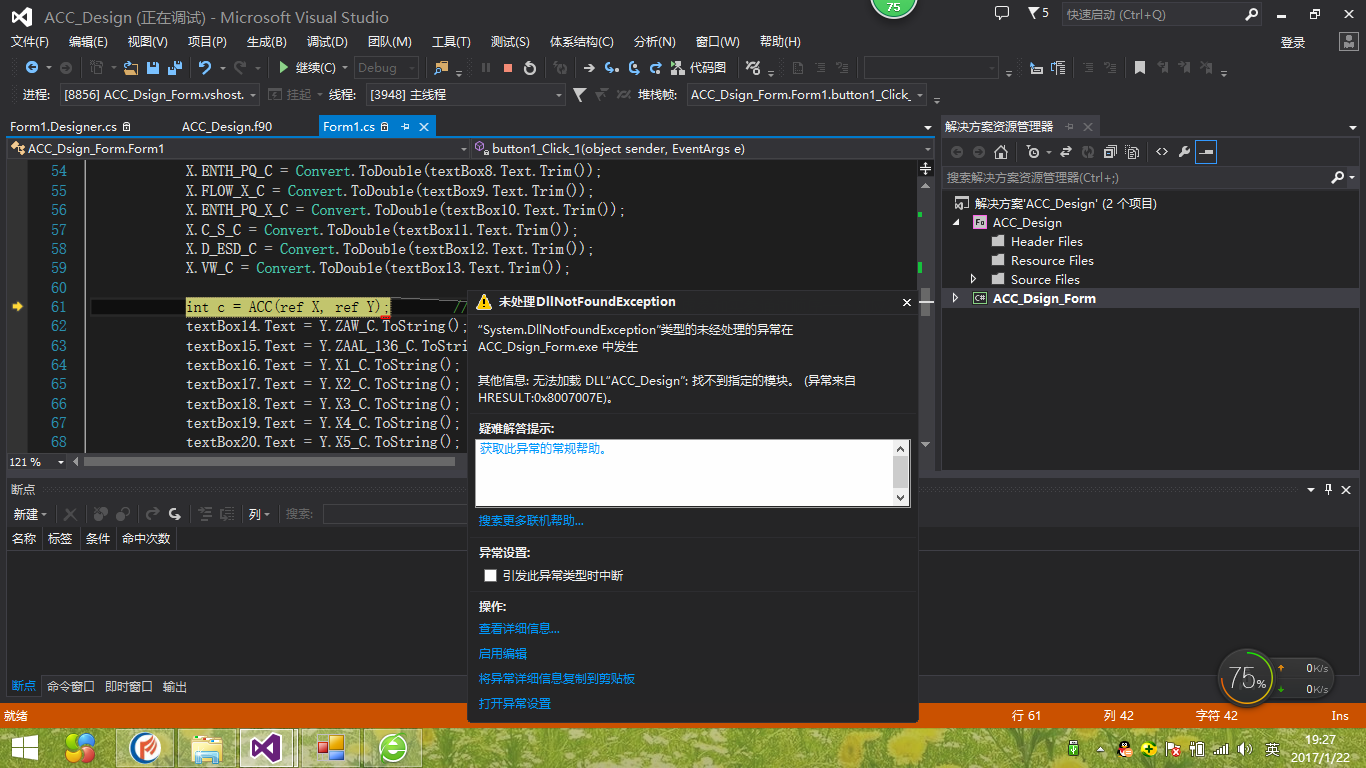Click the Save All toolbar icon
1366x768 pixels.
click(x=175, y=67)
